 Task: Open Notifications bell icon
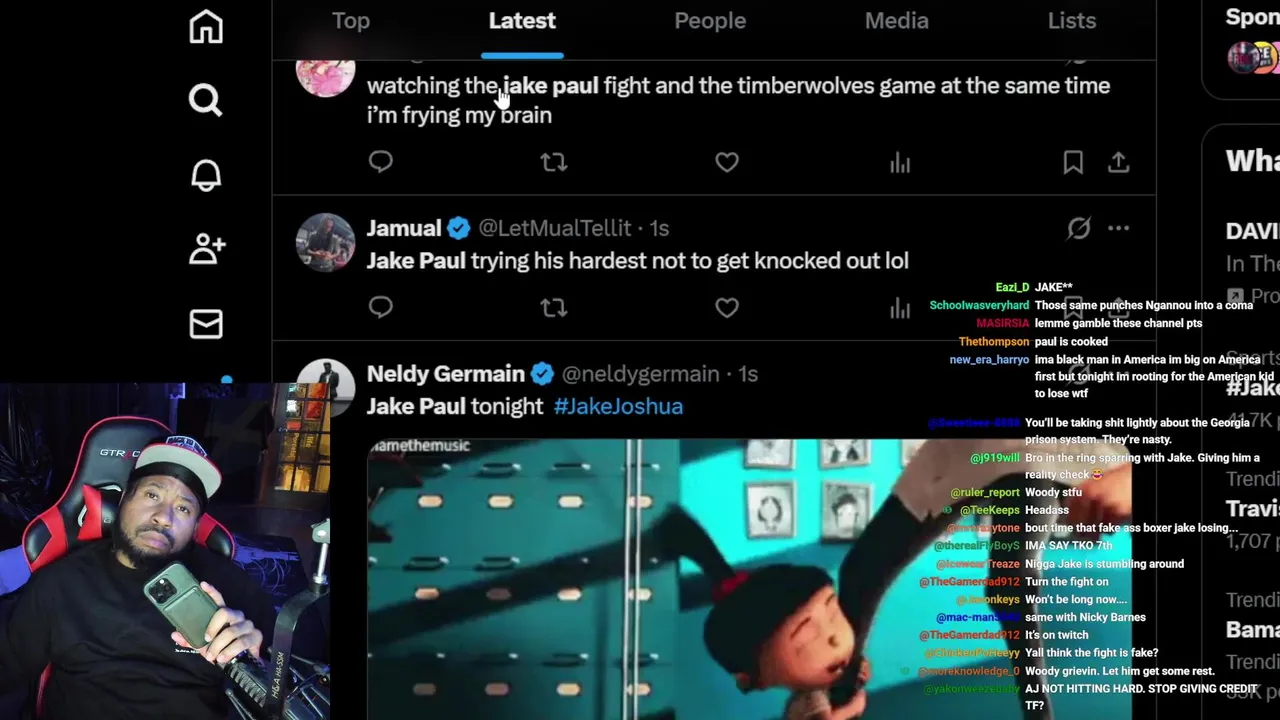[x=206, y=175]
